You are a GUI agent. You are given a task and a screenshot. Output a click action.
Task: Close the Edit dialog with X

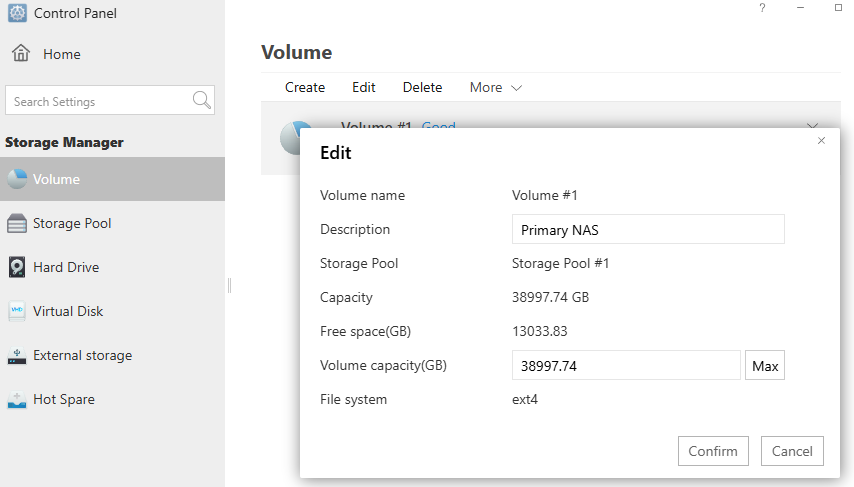point(821,141)
